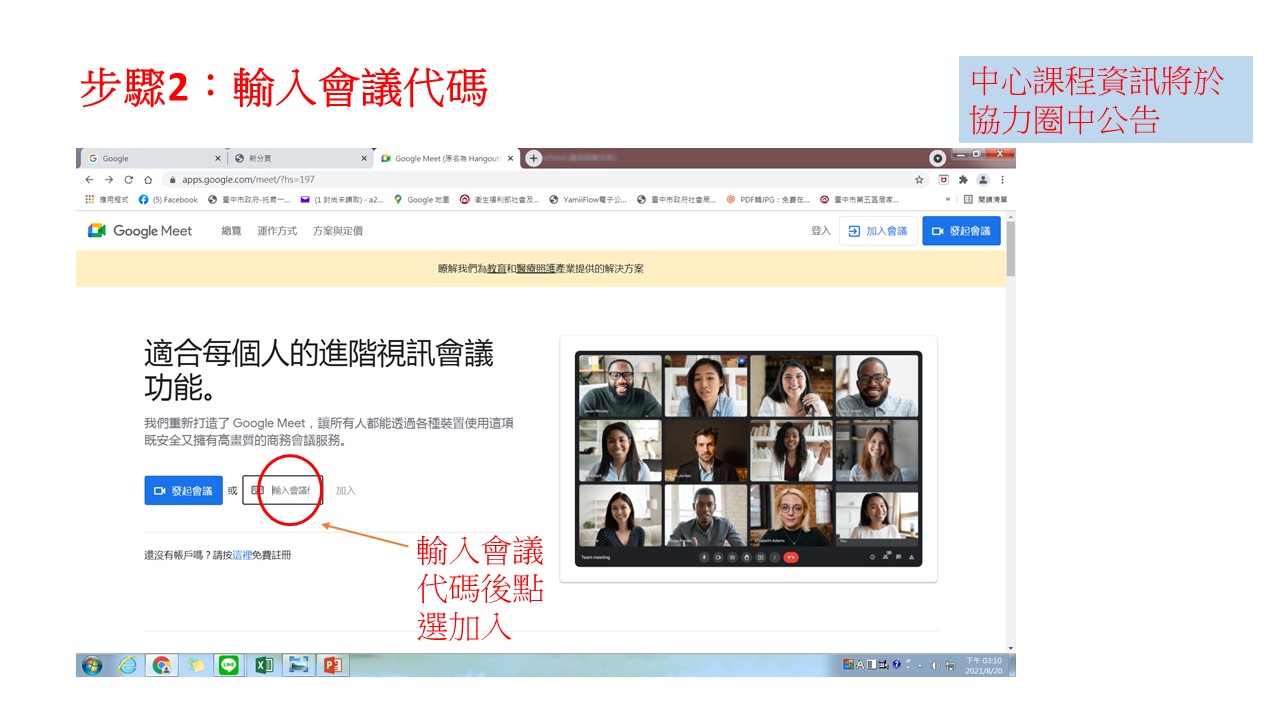
Task: Open PowerPoint from the taskbar
Action: pos(332,665)
